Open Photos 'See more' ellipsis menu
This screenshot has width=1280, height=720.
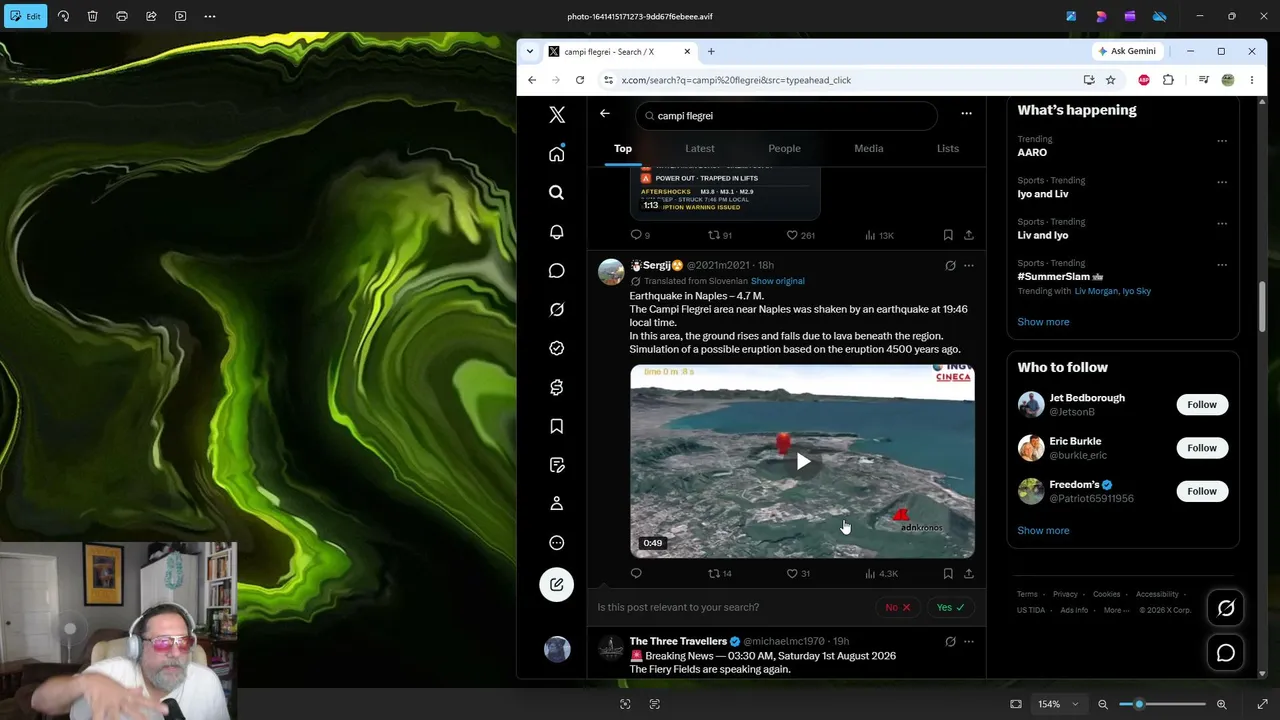click(x=210, y=16)
